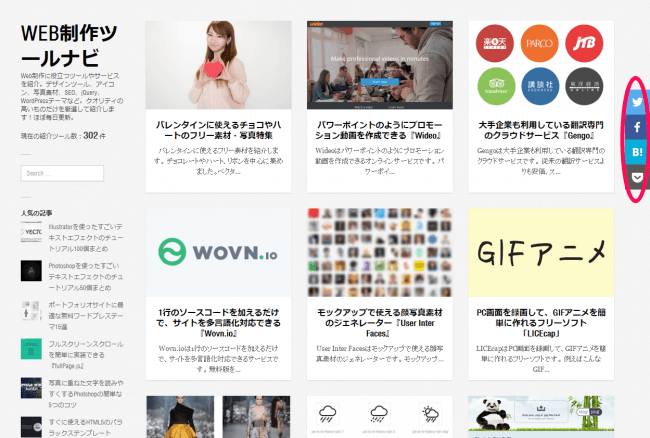Click the Wovn.ioは1行のソースコード excerpt text

click(218, 359)
